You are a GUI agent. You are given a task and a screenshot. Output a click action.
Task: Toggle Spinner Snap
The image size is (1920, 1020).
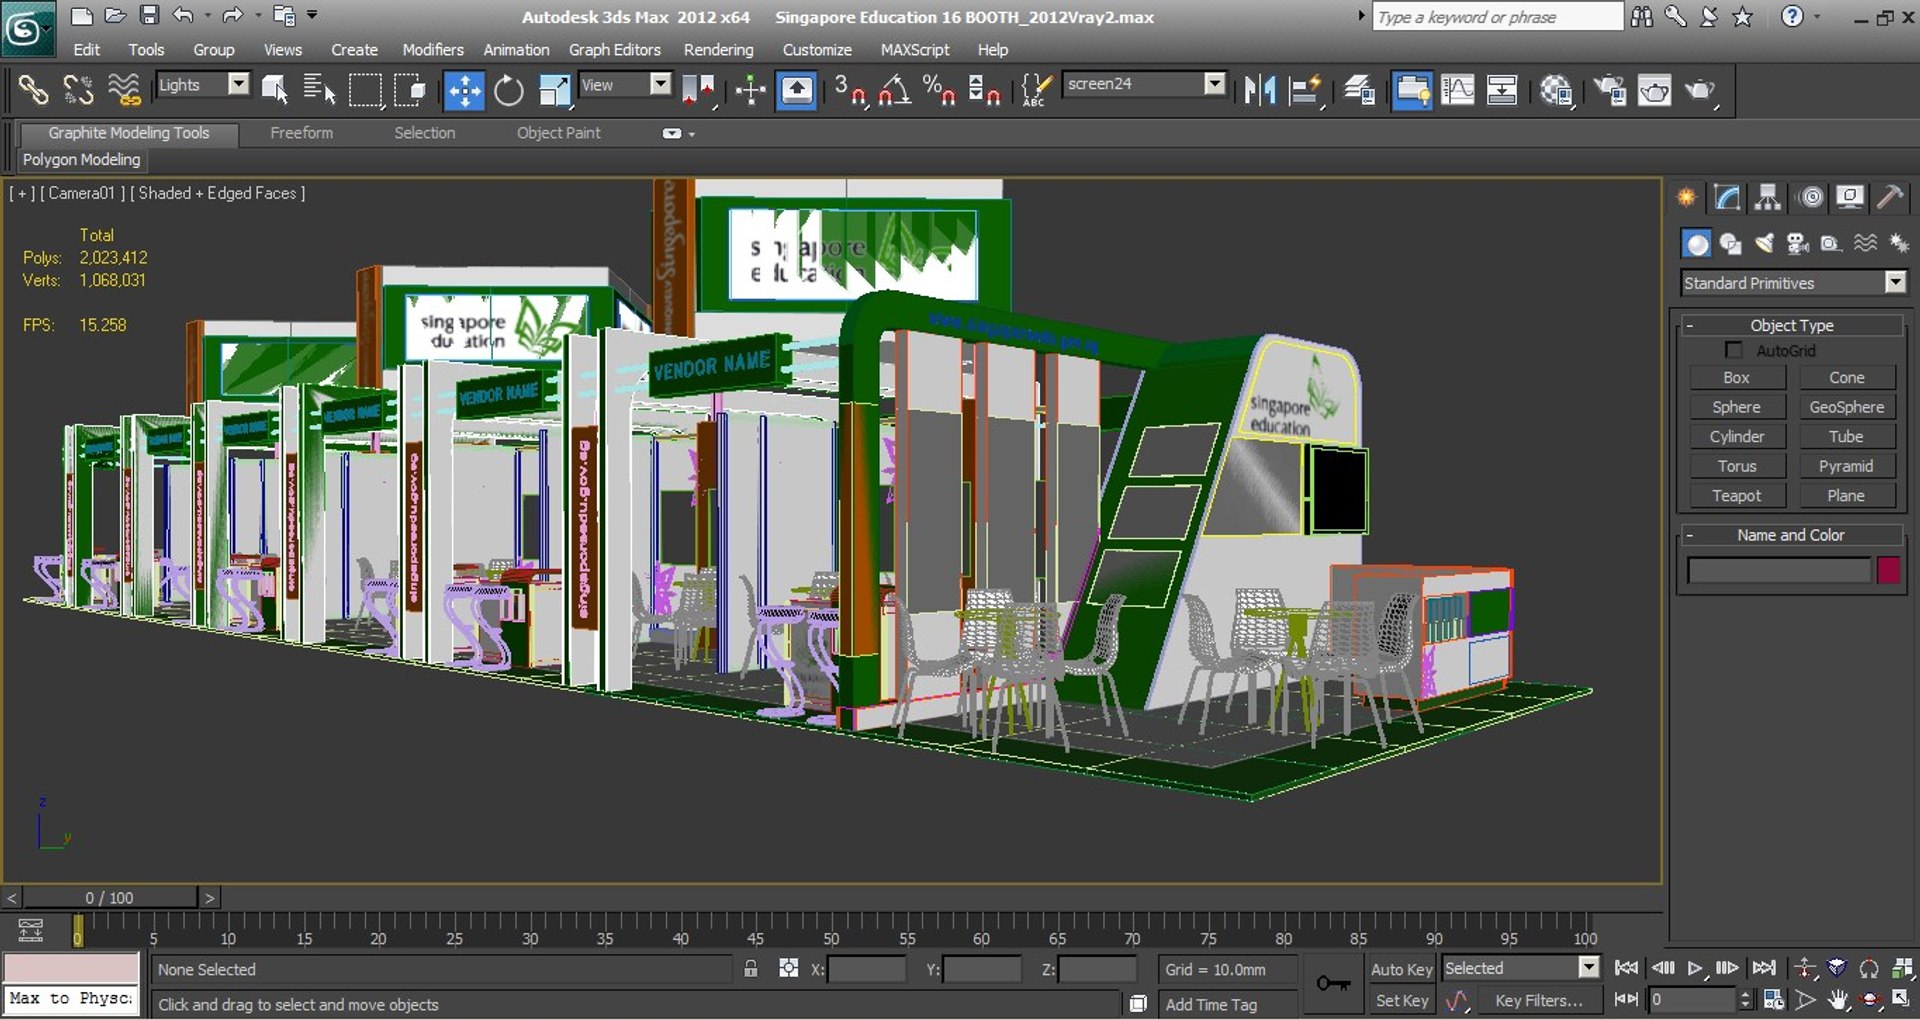[984, 90]
